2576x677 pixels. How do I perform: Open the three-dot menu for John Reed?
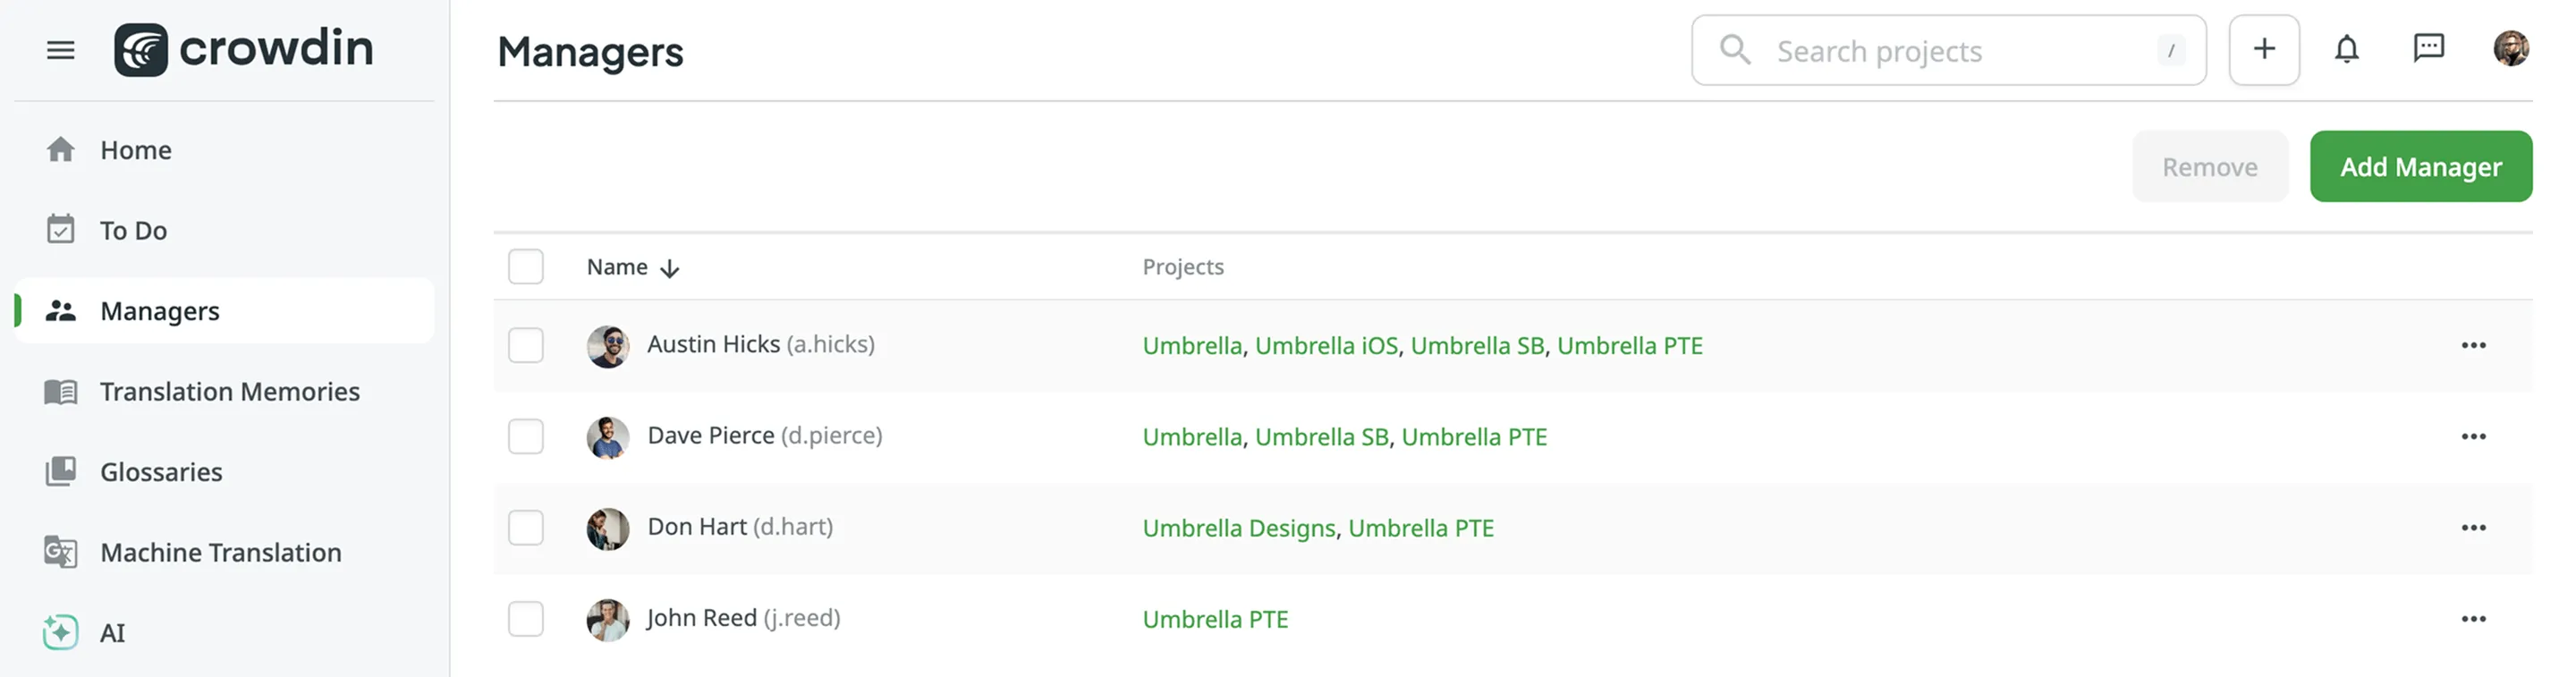point(2473,618)
